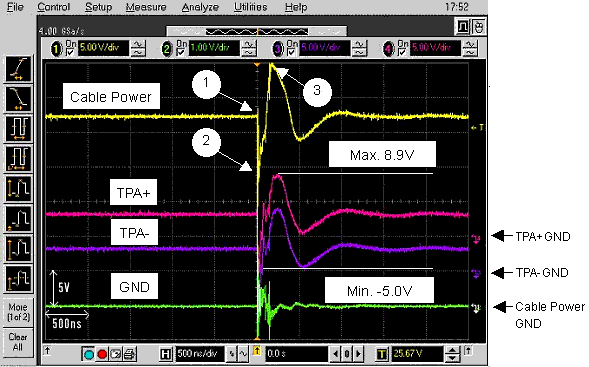
Task: Toggle channel 4 On checkbox
Action: click(x=402, y=53)
